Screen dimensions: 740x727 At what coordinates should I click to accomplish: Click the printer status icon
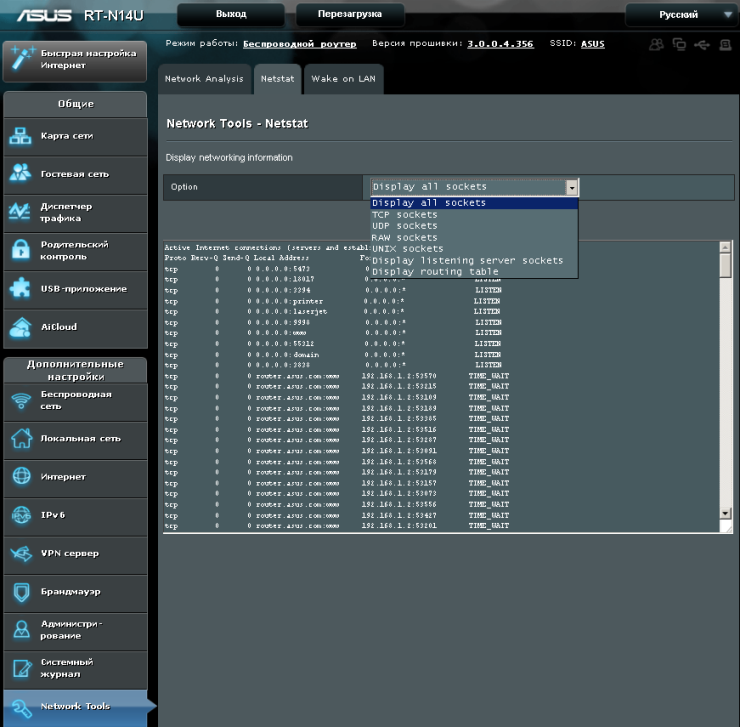coord(725,44)
